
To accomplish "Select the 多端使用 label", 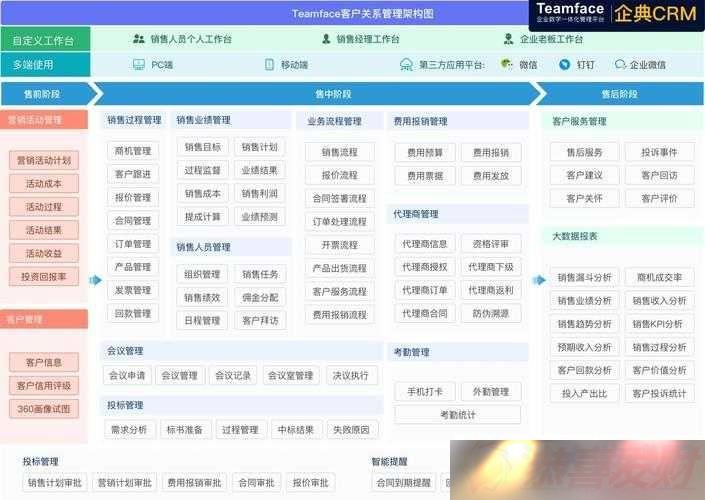I will (x=45, y=65).
